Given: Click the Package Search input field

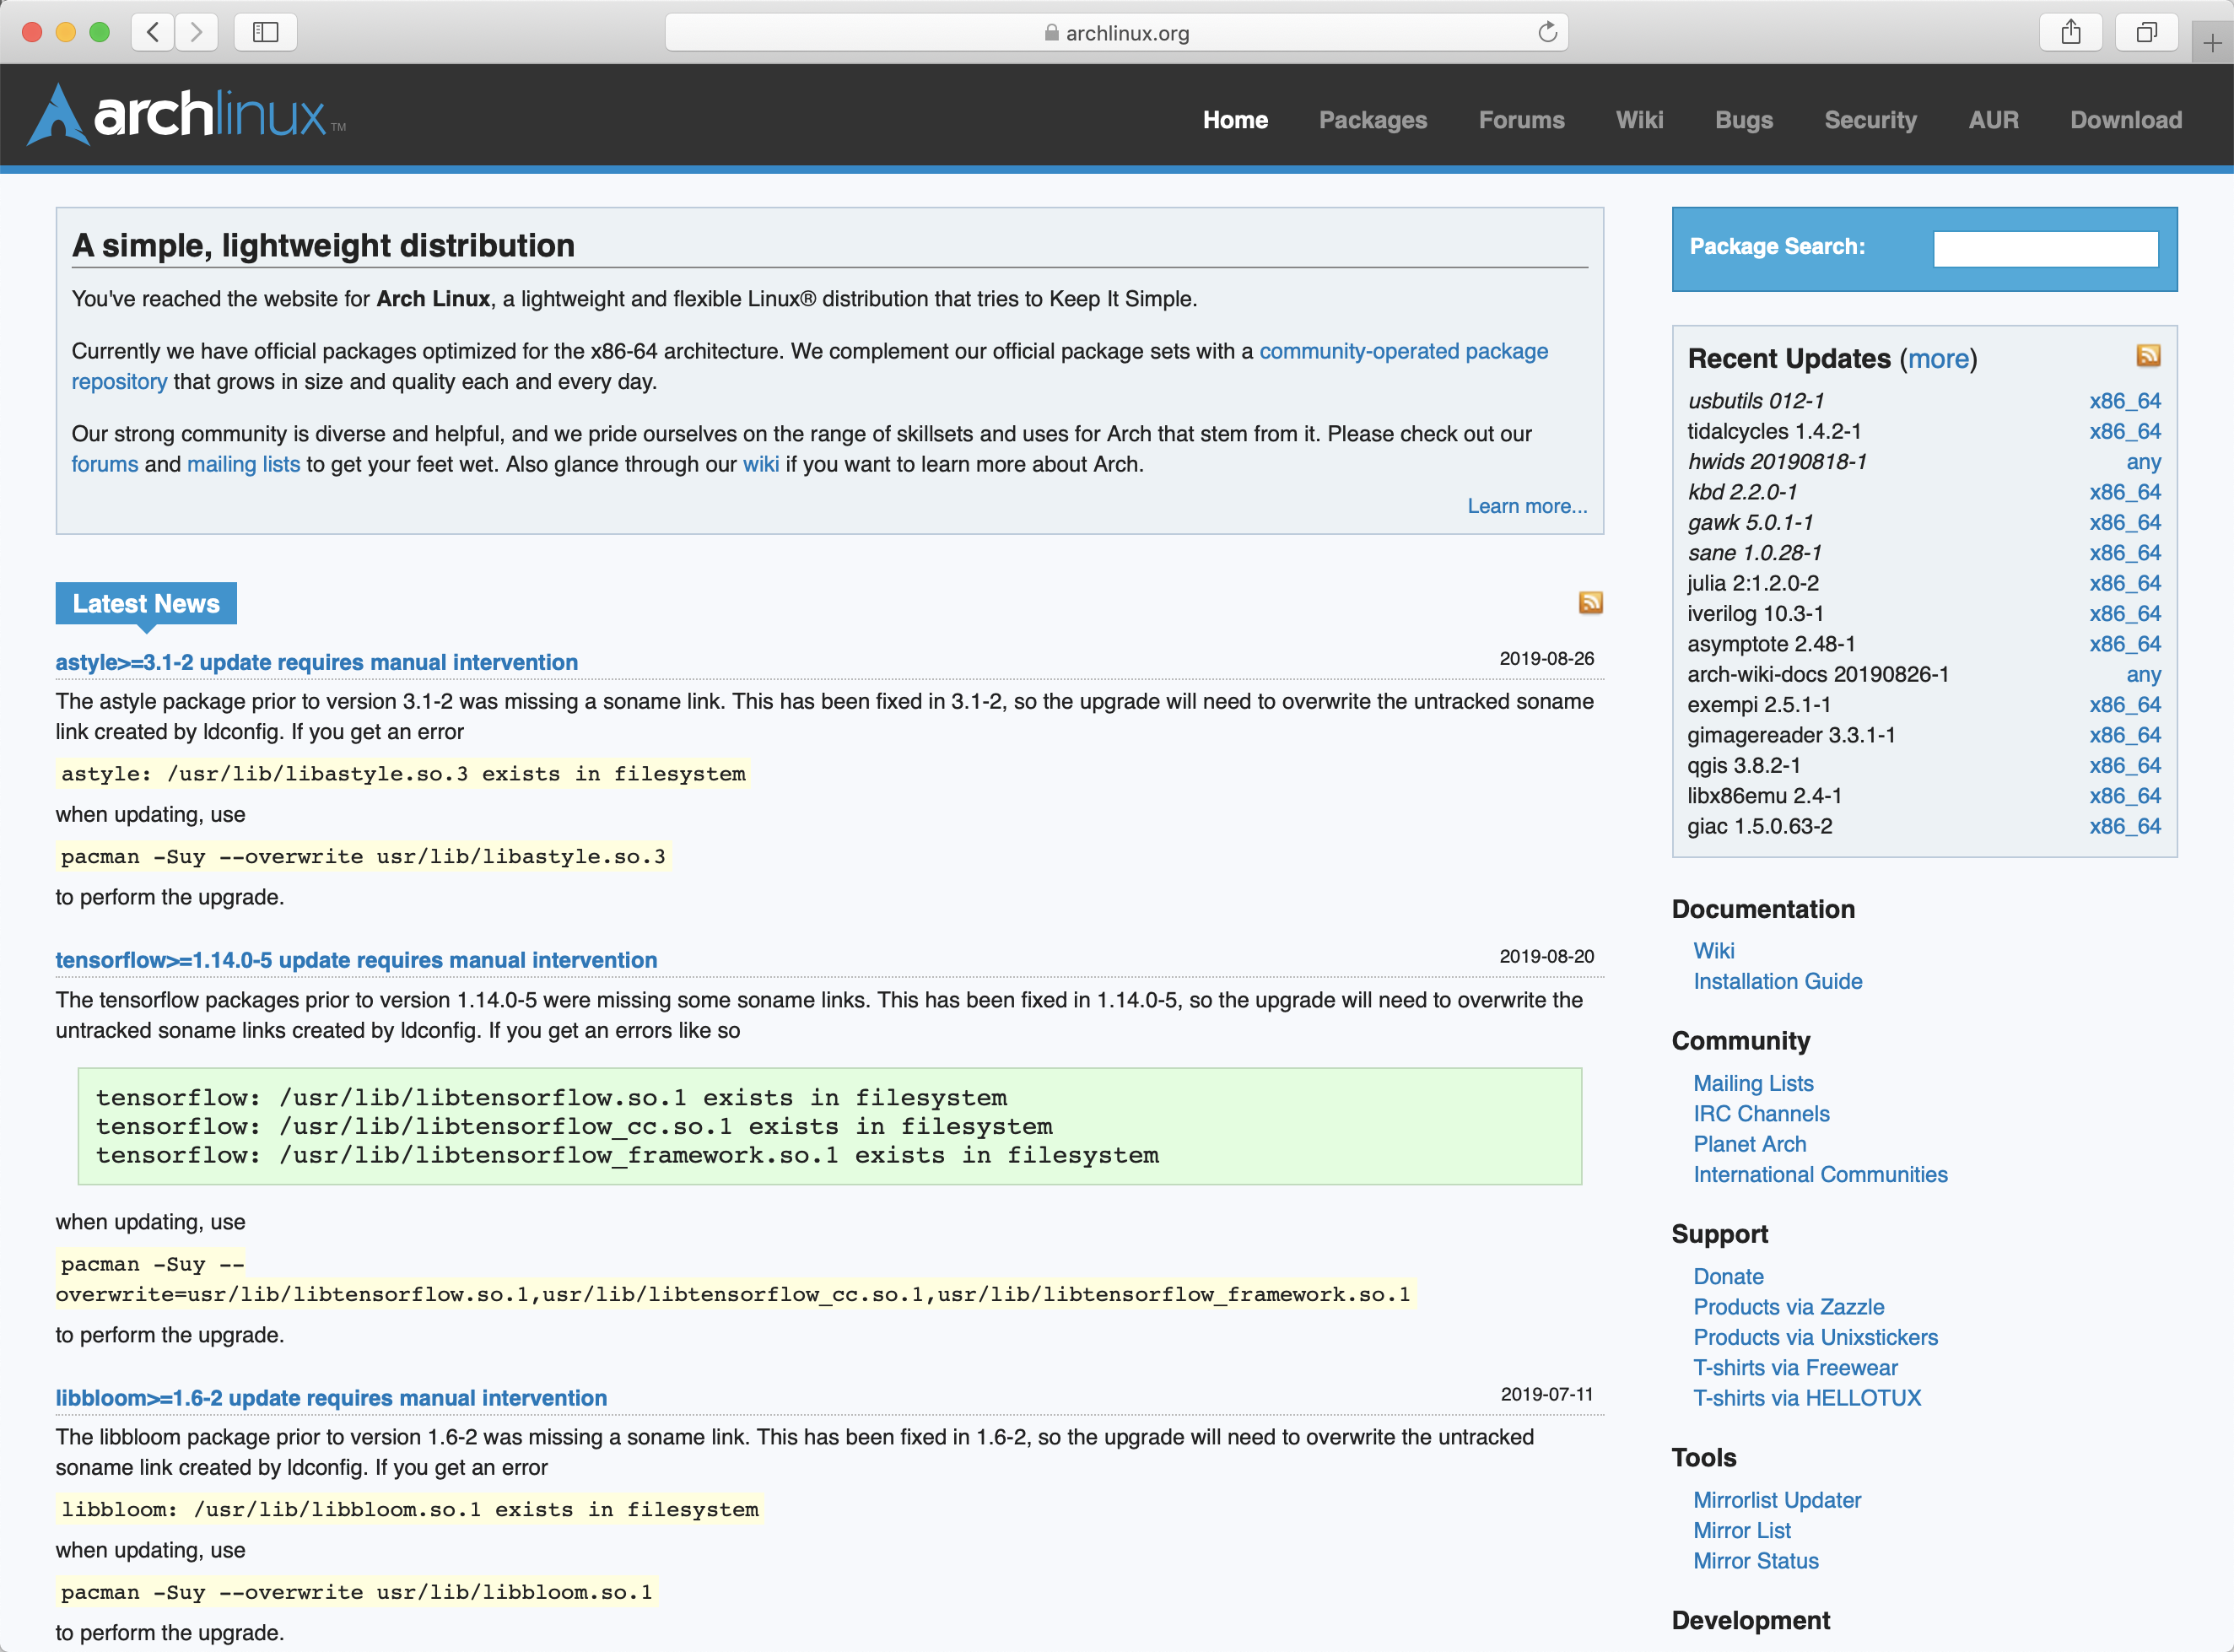Looking at the screenshot, I should [x=2045, y=248].
